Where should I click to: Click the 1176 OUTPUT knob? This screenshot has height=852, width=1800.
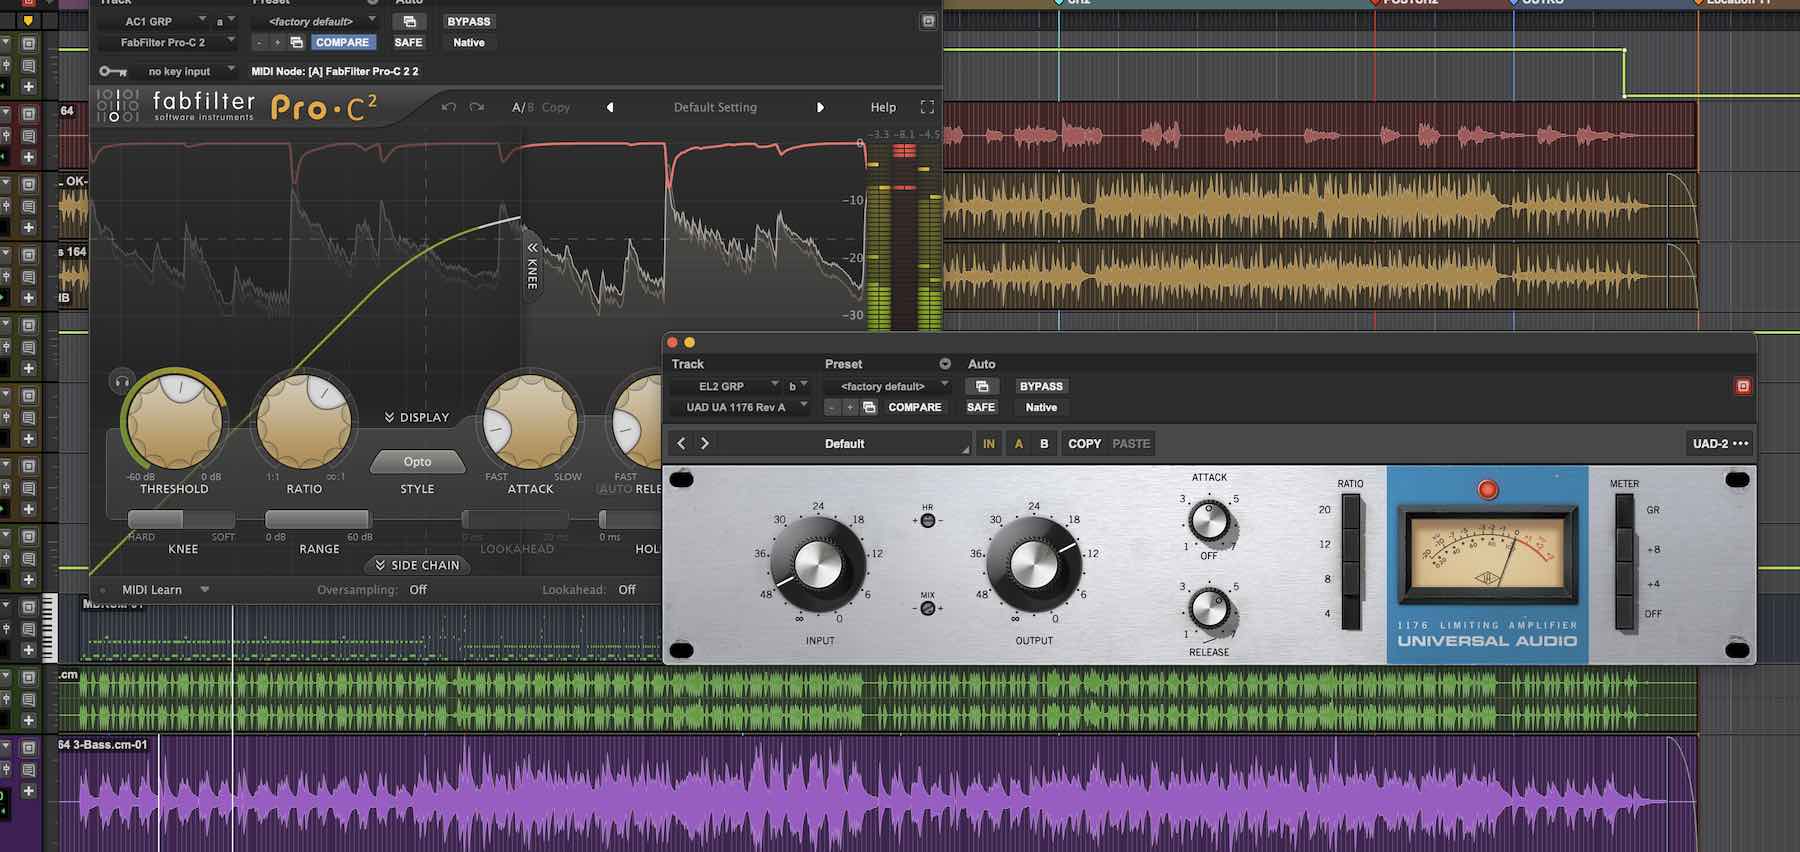tap(1034, 565)
